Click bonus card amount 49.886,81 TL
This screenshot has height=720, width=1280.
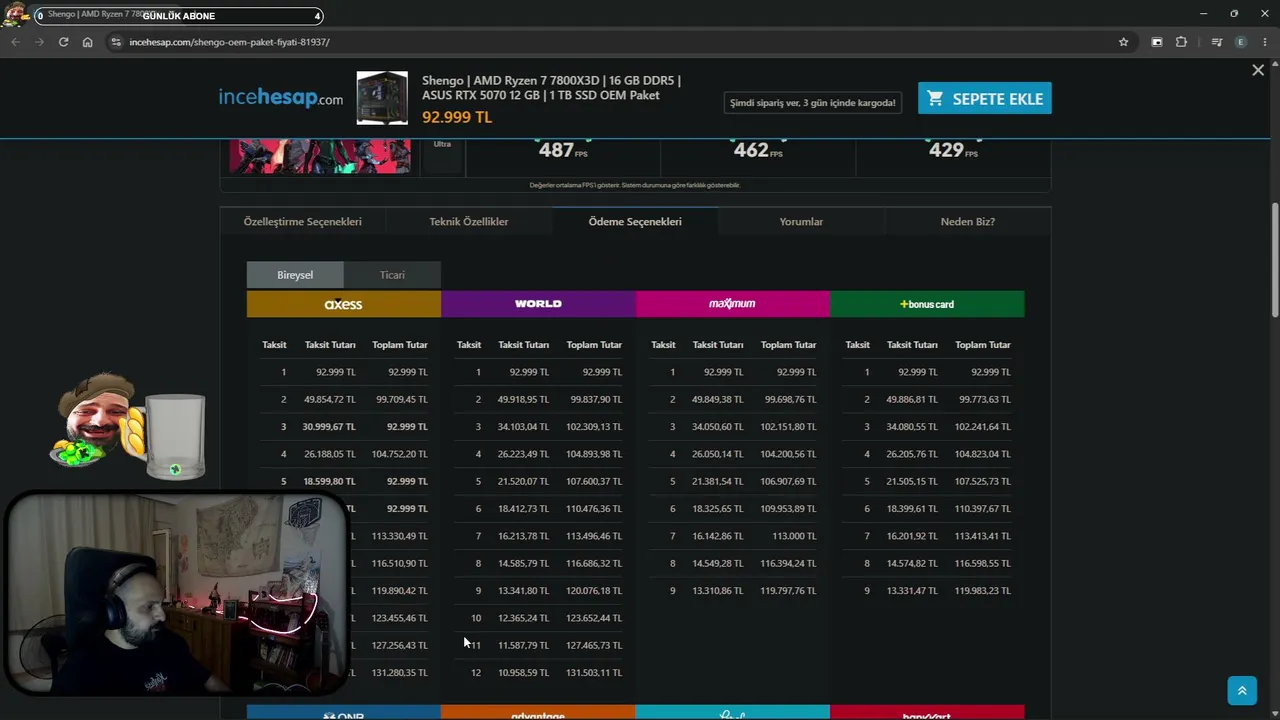912,399
